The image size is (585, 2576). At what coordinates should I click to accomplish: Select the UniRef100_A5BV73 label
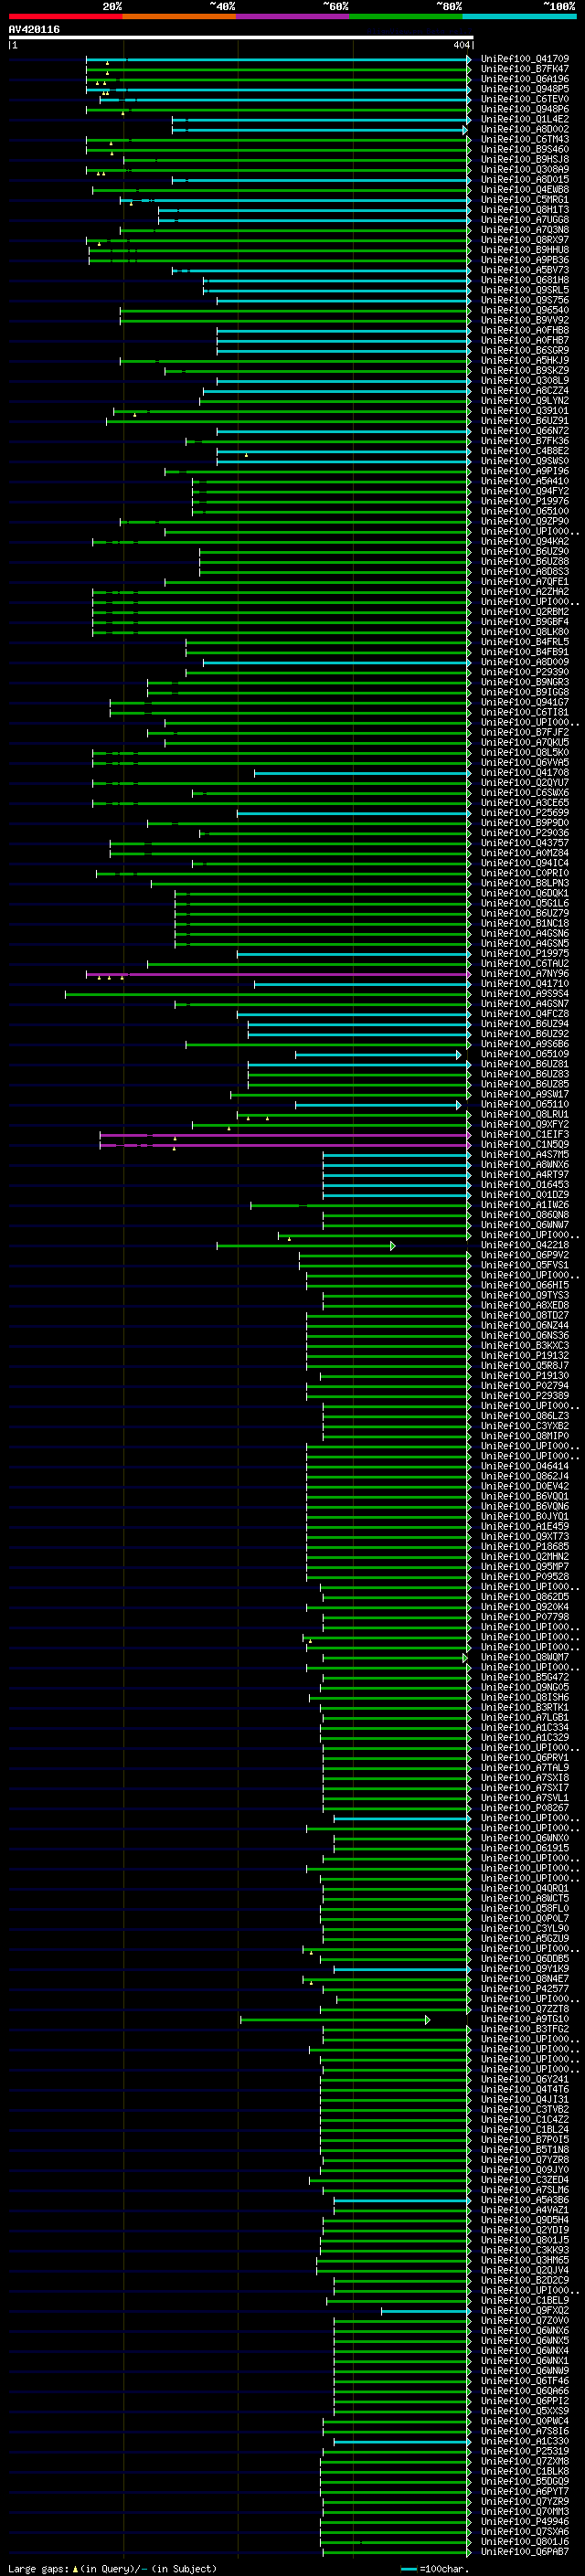pyautogui.click(x=524, y=270)
